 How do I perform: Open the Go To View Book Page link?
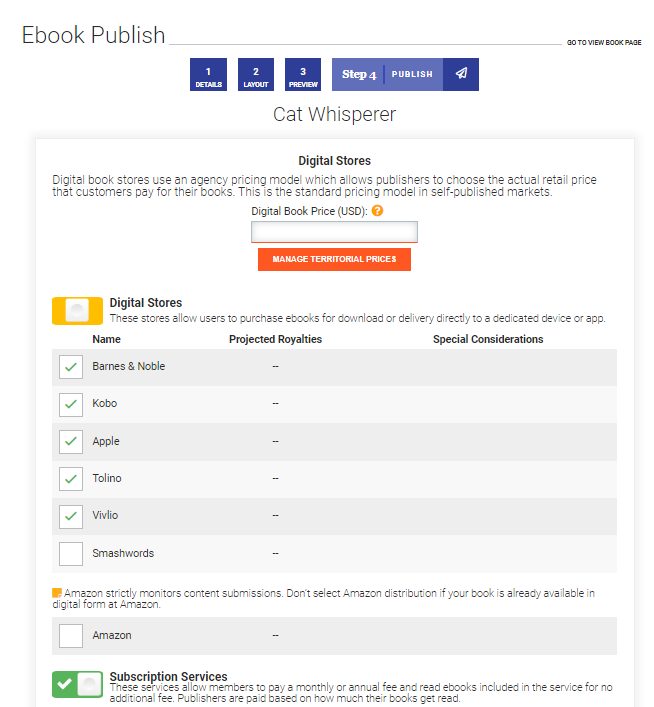[603, 43]
